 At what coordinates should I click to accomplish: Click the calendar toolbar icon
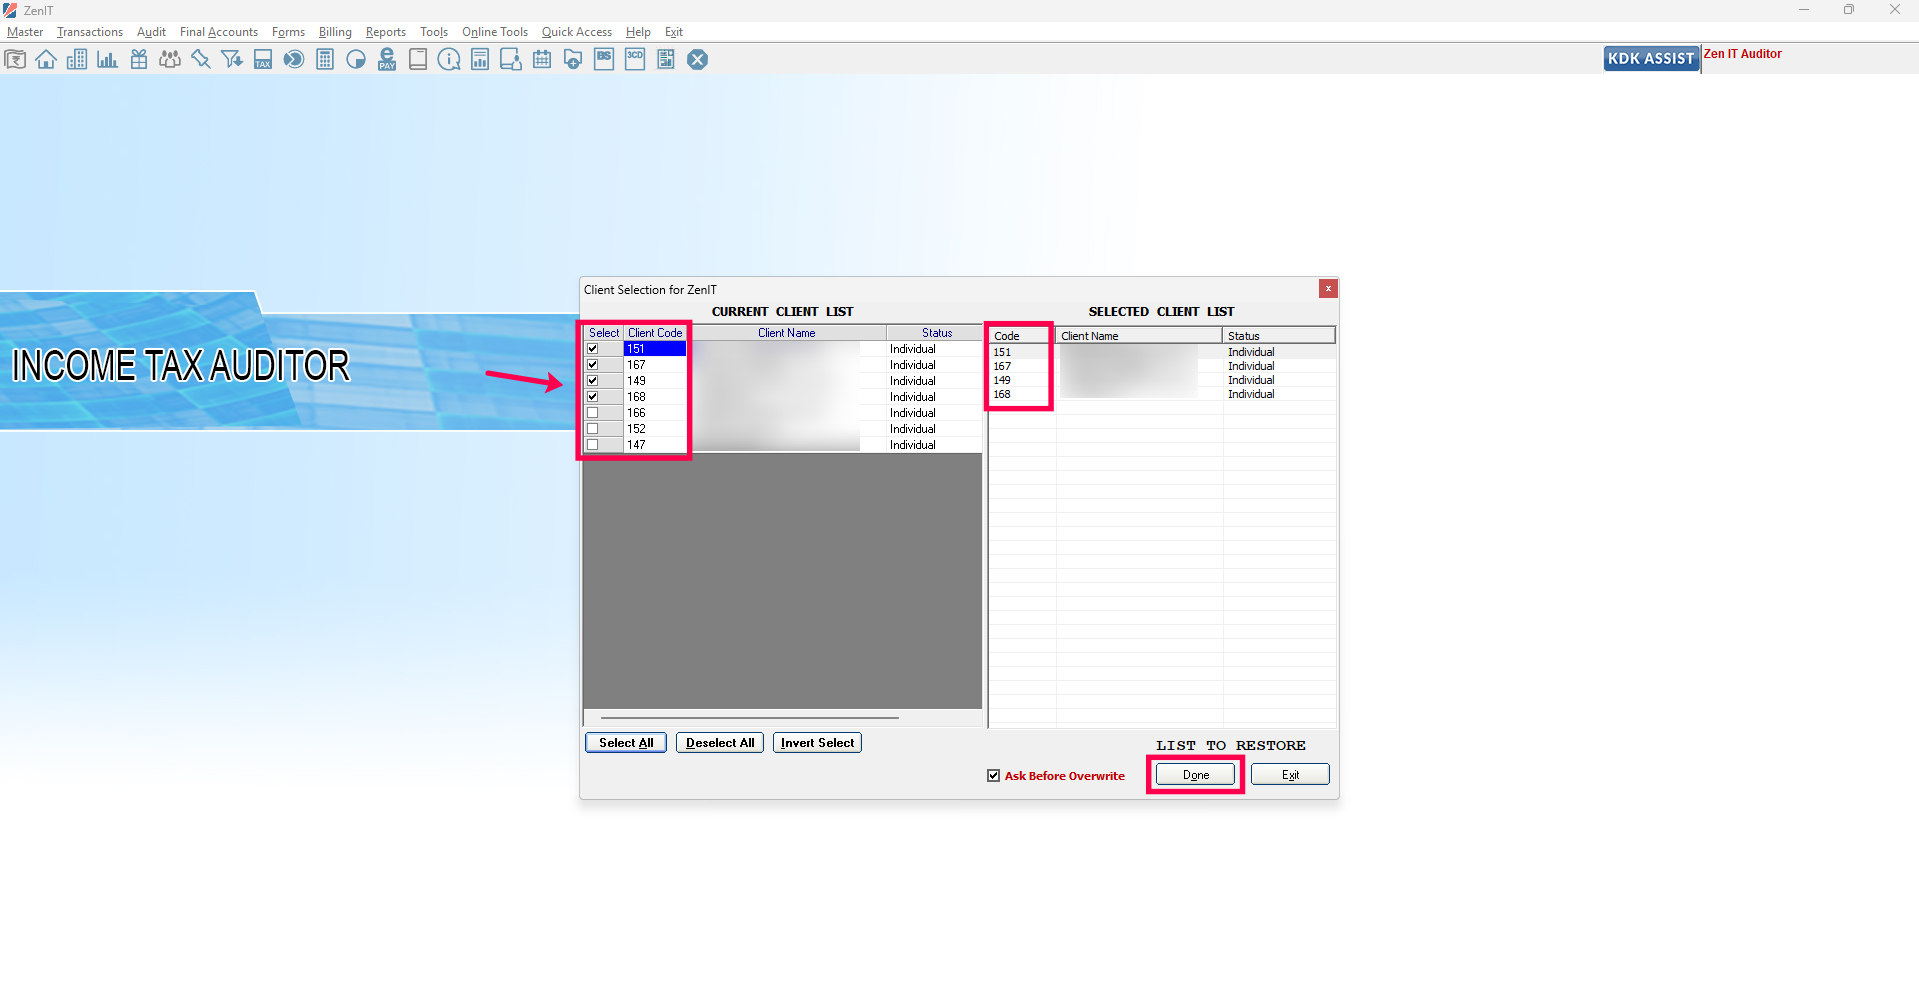click(x=542, y=60)
